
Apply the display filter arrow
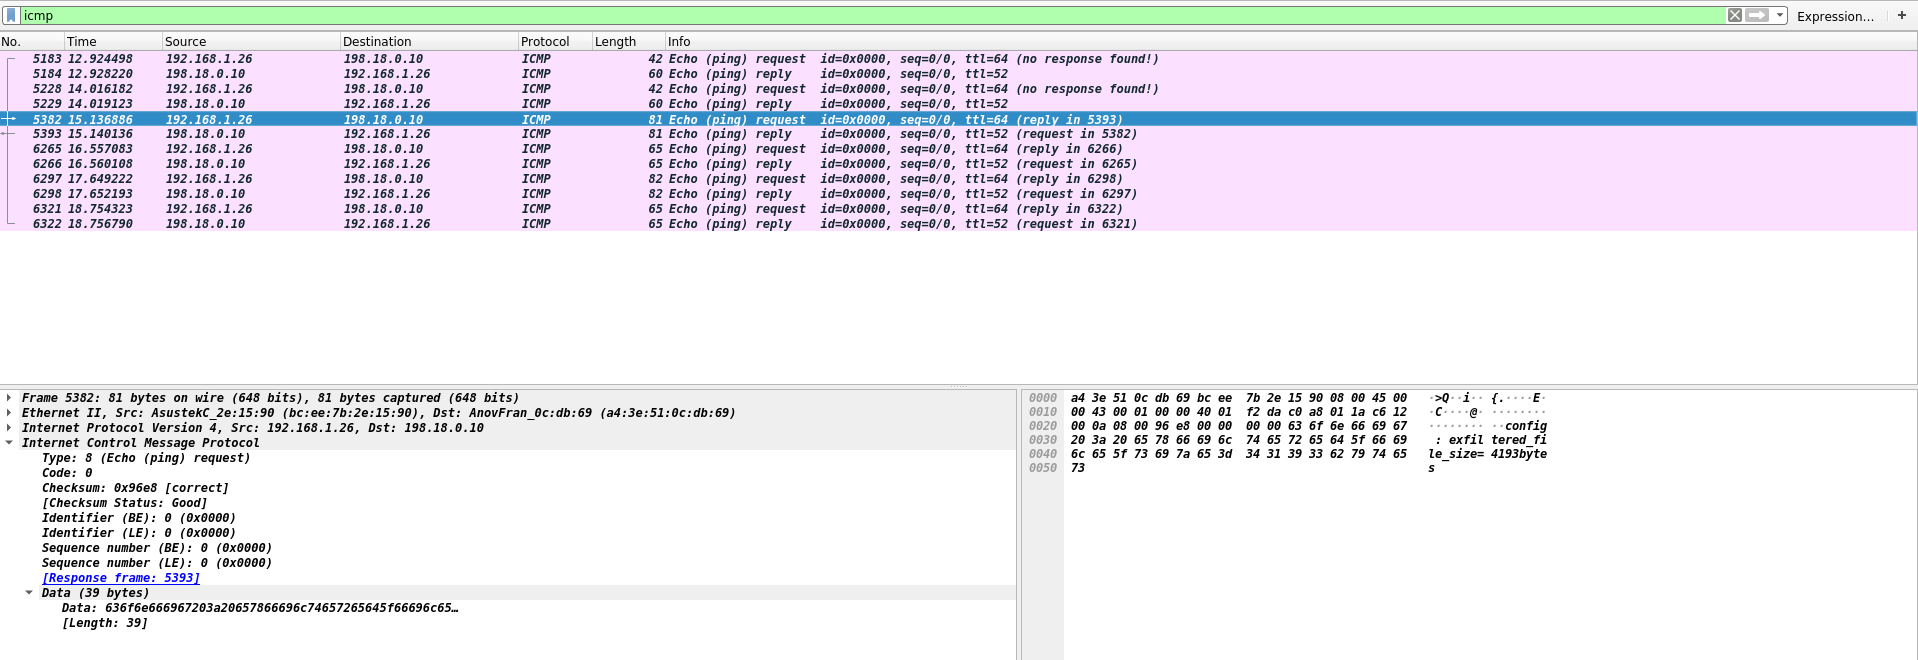1757,15
